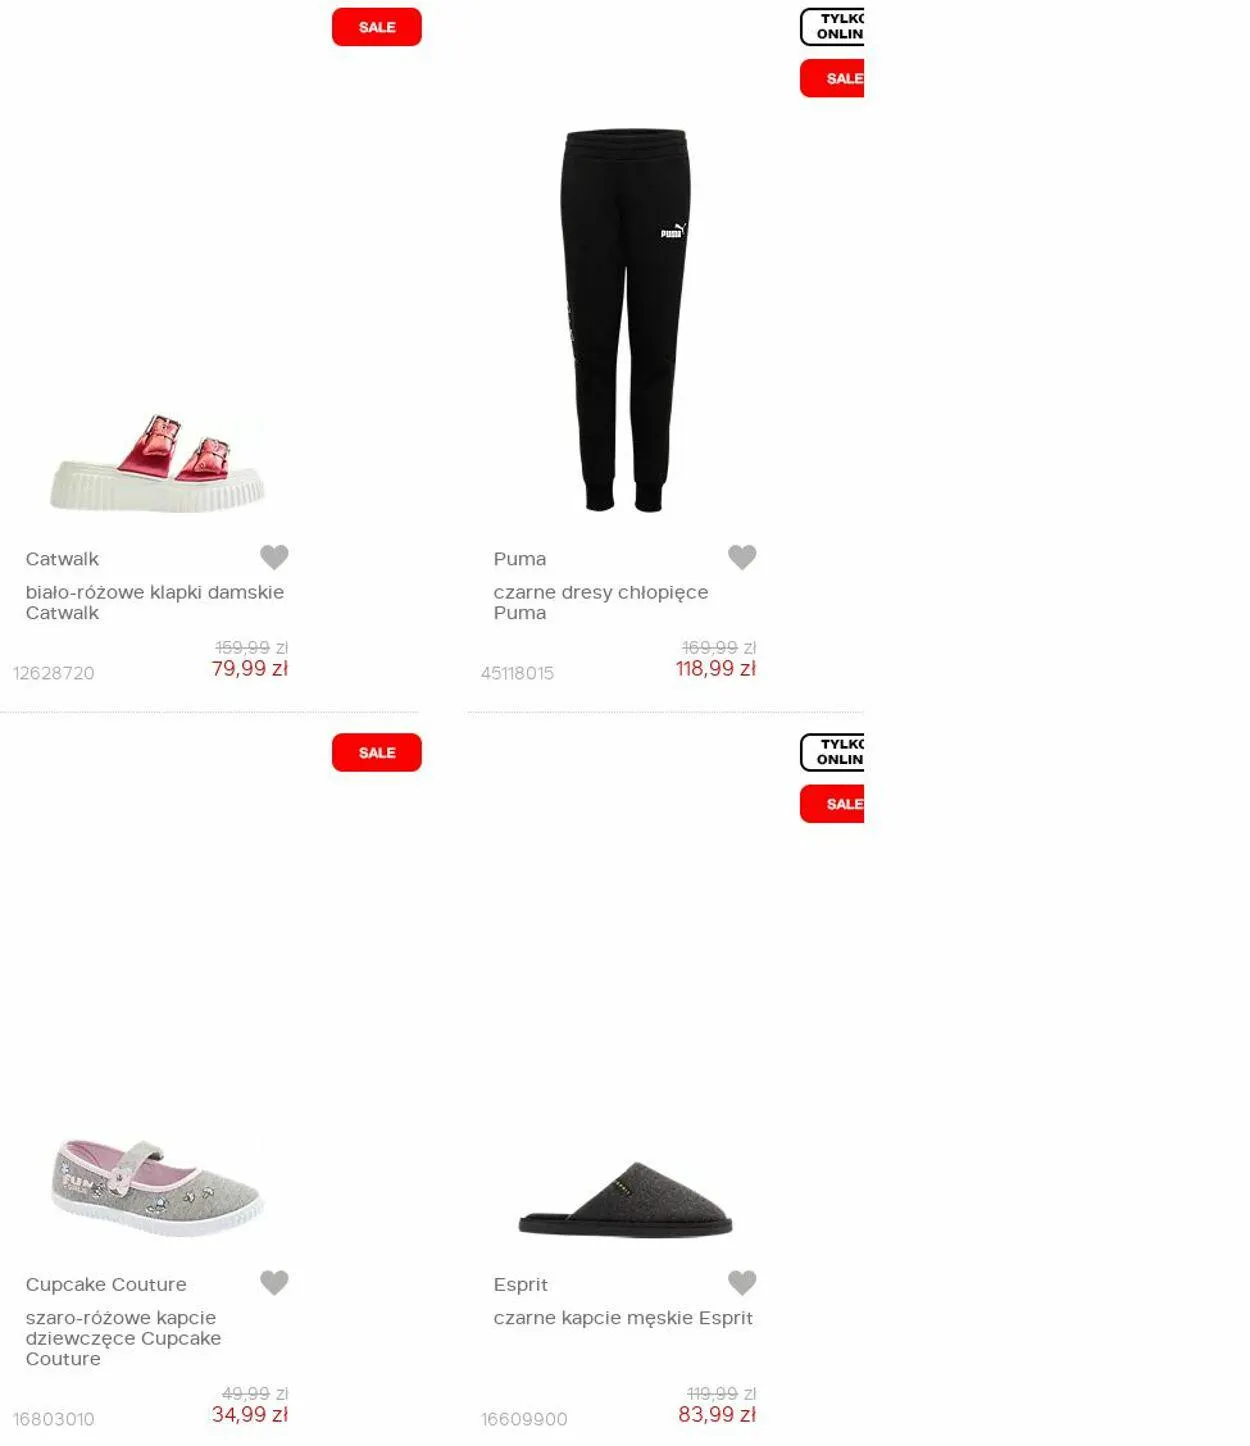Open the white-pink Catwalk sandal image

(158, 462)
